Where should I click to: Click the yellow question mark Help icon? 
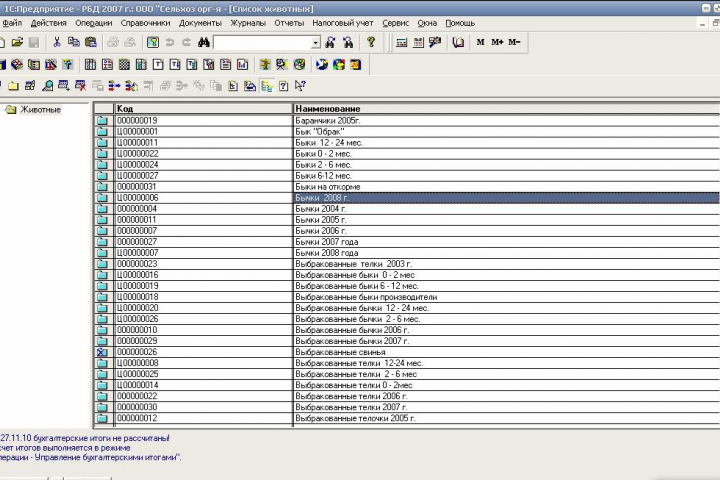pos(371,42)
